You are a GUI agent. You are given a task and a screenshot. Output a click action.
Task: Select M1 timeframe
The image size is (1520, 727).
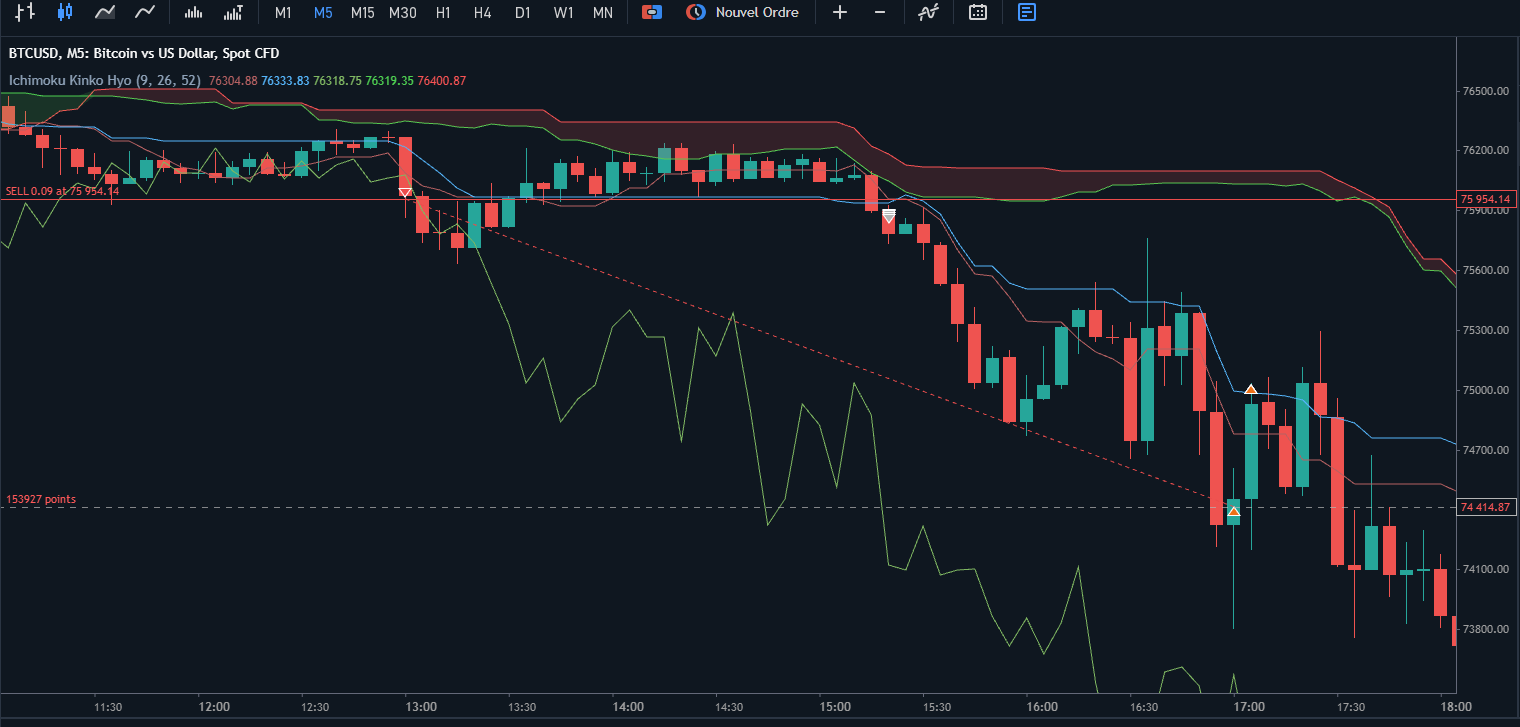283,13
